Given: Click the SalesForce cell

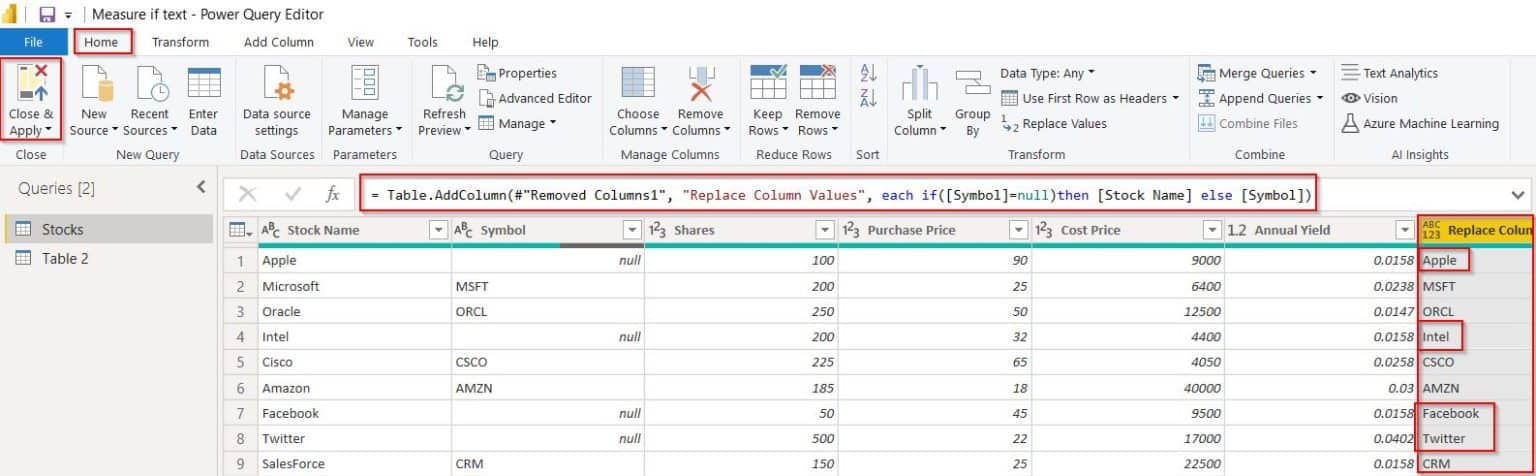Looking at the screenshot, I should 354,464.
